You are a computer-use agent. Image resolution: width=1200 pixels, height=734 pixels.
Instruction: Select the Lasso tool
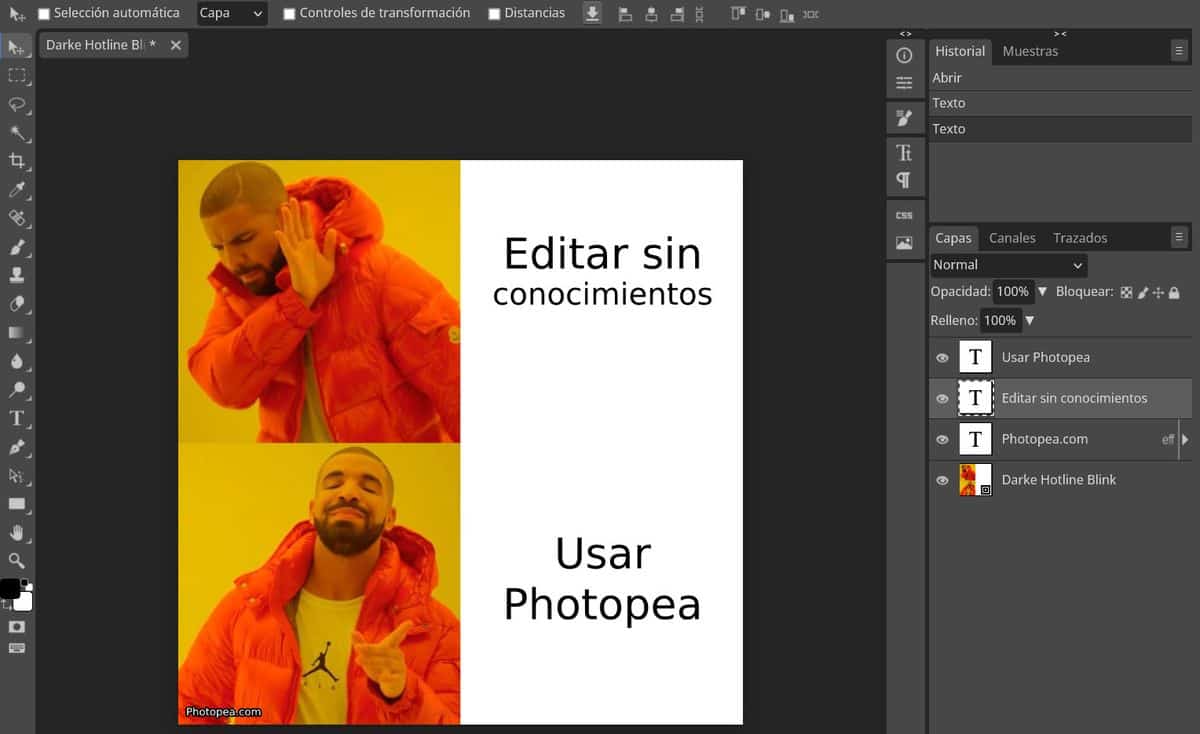[16, 104]
